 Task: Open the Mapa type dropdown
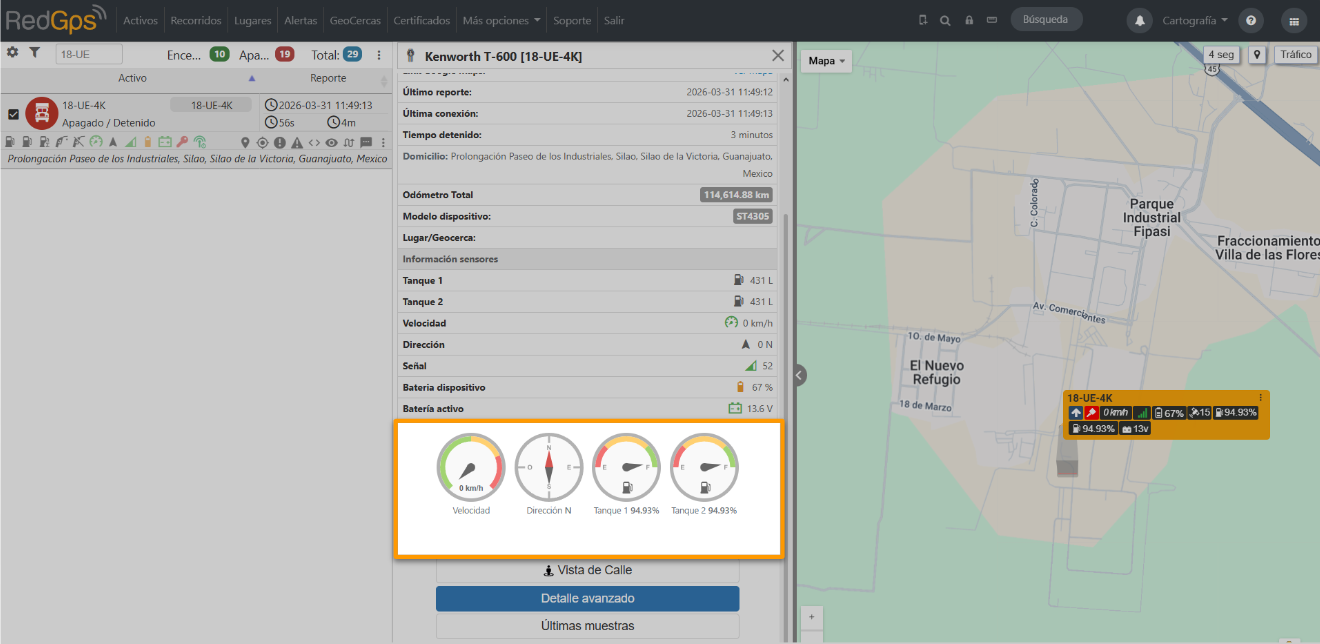[826, 61]
